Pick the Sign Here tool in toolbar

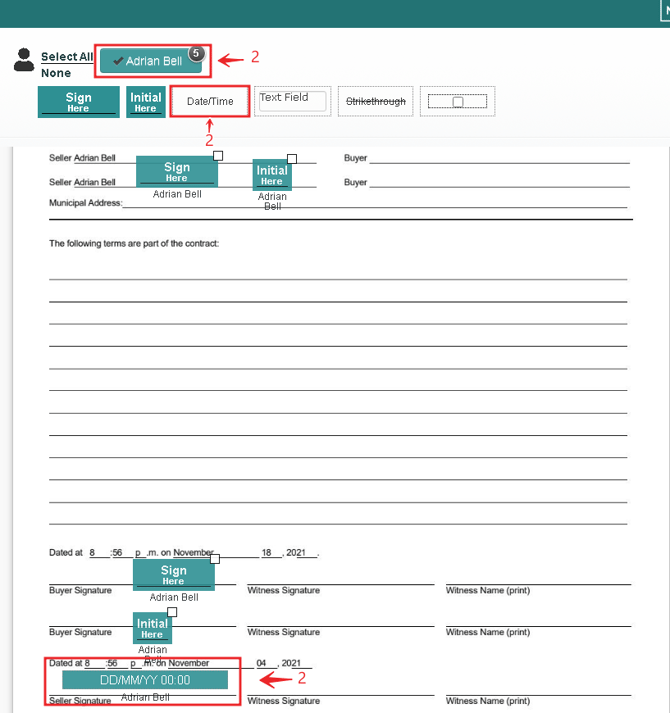(x=78, y=102)
